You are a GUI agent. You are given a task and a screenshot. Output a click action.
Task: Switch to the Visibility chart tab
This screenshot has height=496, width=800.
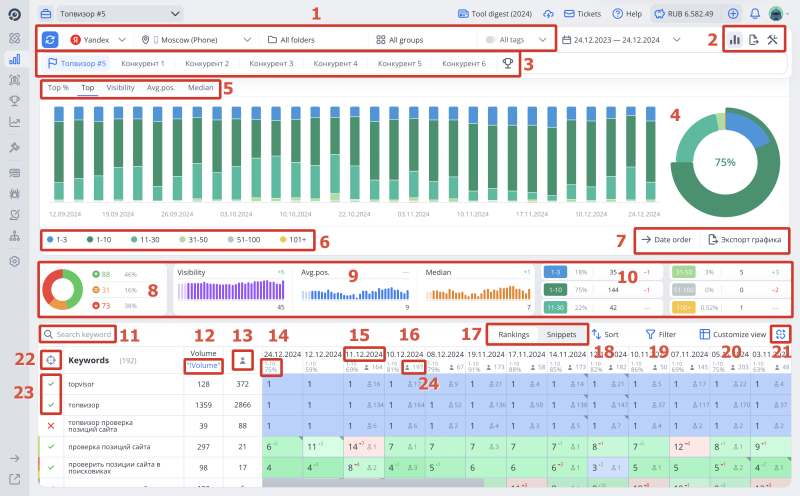tap(120, 88)
